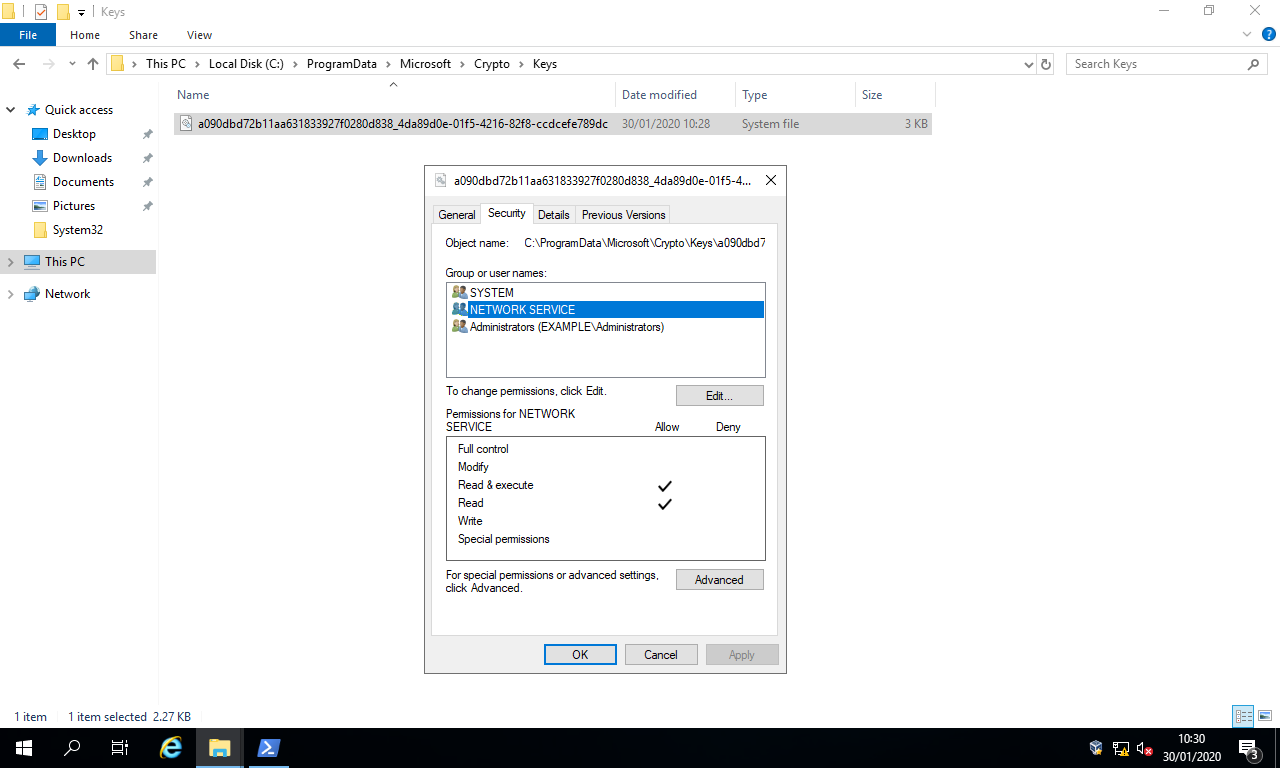Click the muted volume icon in system tray

pyautogui.click(x=1143, y=747)
